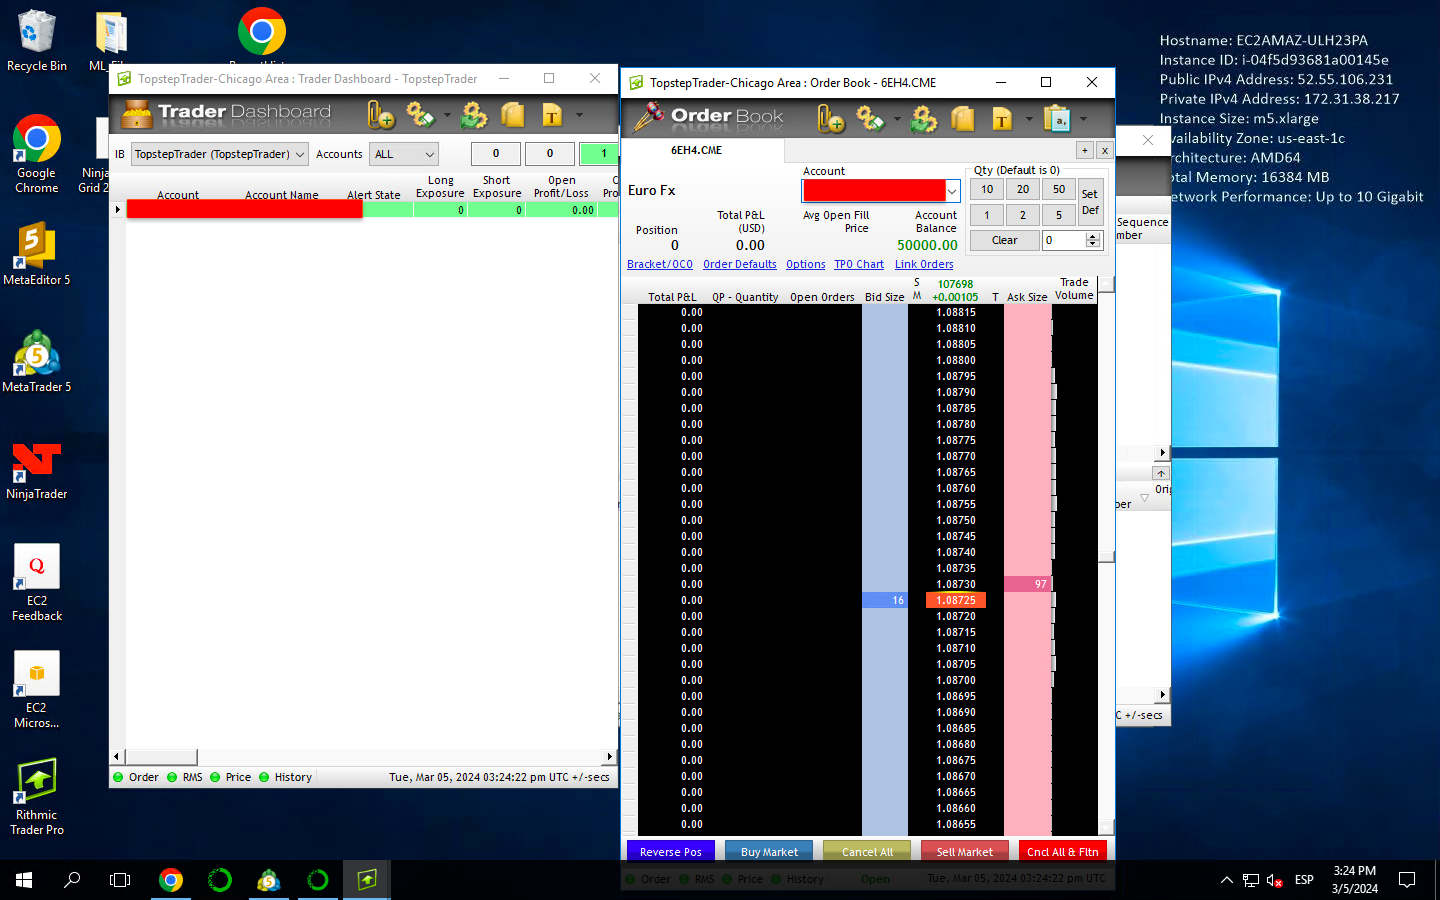This screenshot has height=900, width=1440.
Task: Click the price 1.08800 in the ladder
Action: tap(956, 360)
